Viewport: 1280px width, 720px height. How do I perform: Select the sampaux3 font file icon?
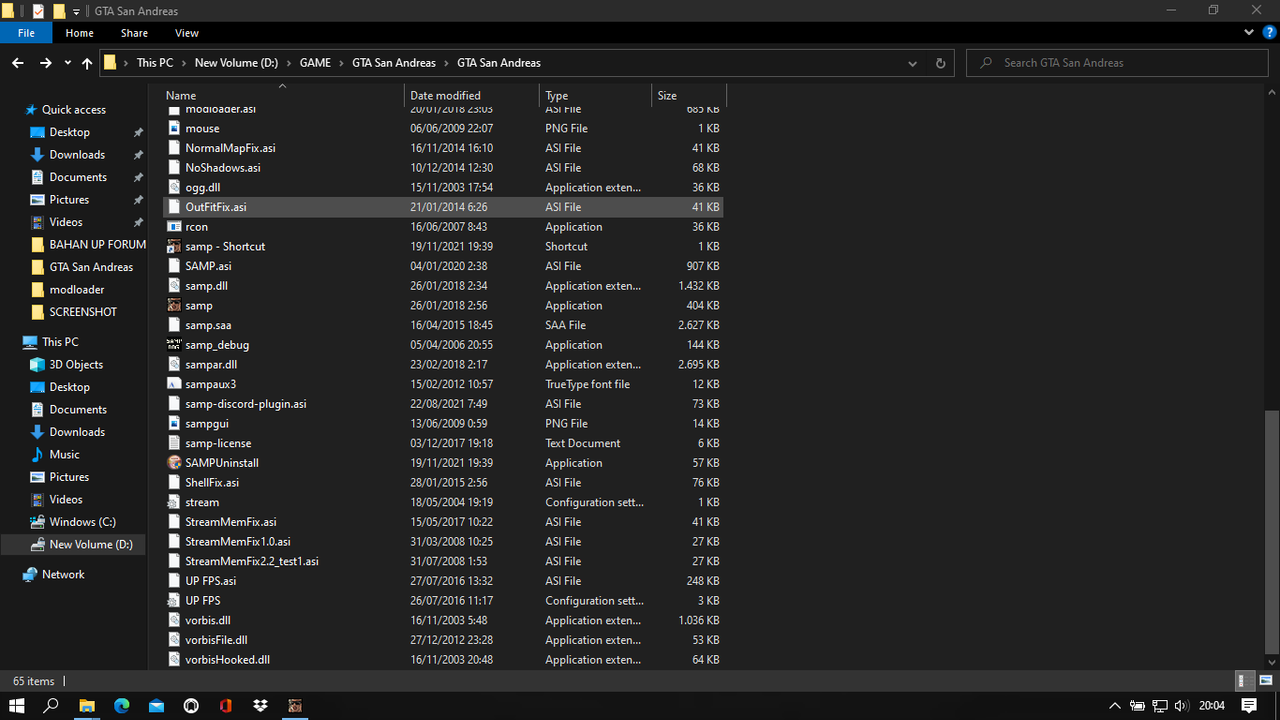coord(174,384)
